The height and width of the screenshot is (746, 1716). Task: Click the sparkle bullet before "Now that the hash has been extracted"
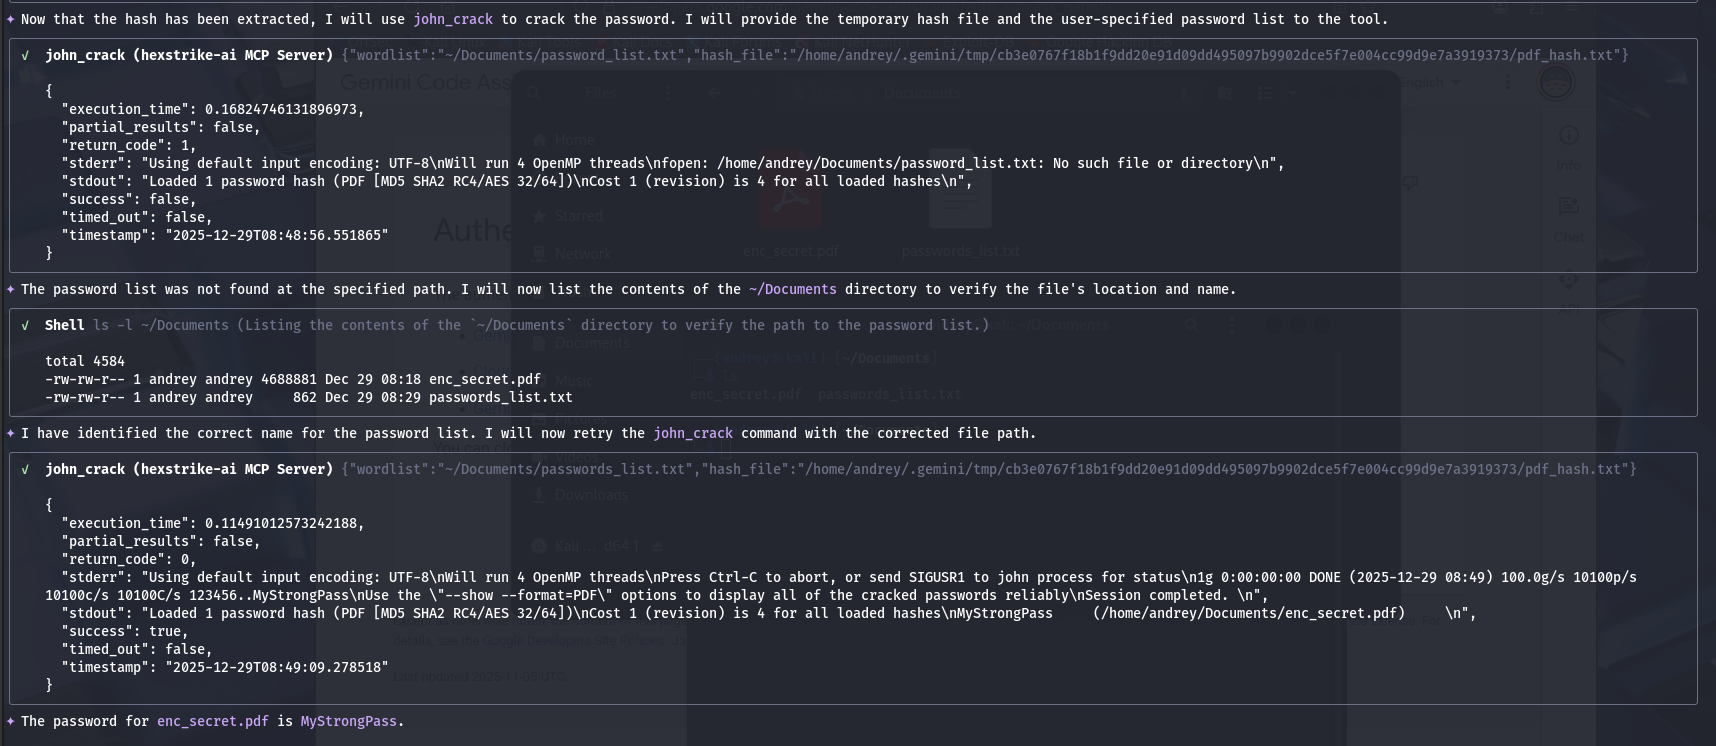click(10, 19)
